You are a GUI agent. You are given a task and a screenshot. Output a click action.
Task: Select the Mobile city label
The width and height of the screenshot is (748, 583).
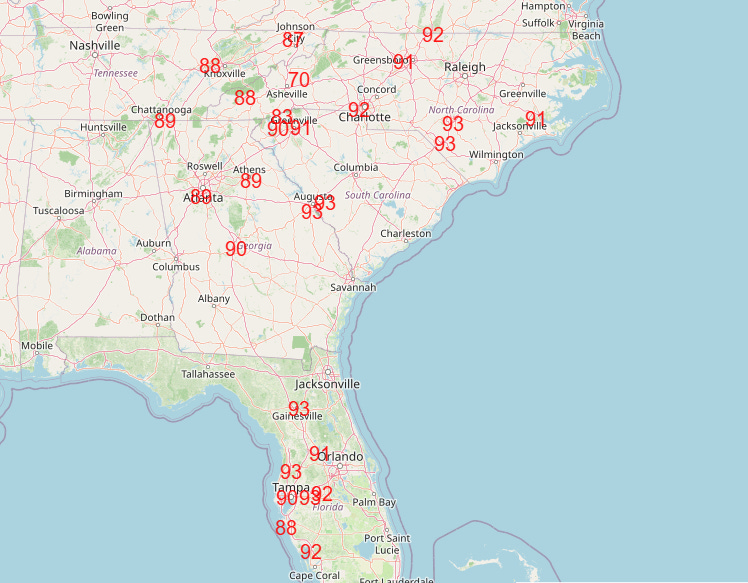pyautogui.click(x=37, y=345)
